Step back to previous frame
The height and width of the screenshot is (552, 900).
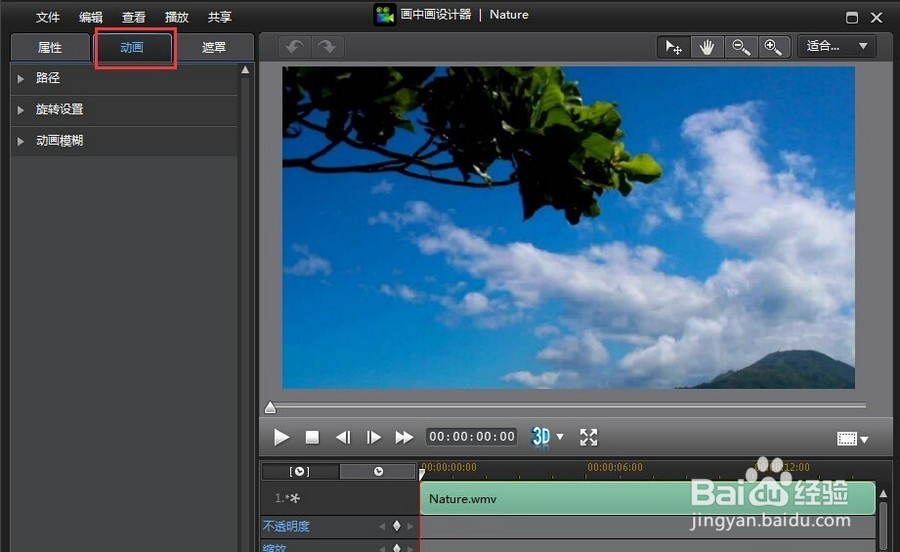point(343,437)
